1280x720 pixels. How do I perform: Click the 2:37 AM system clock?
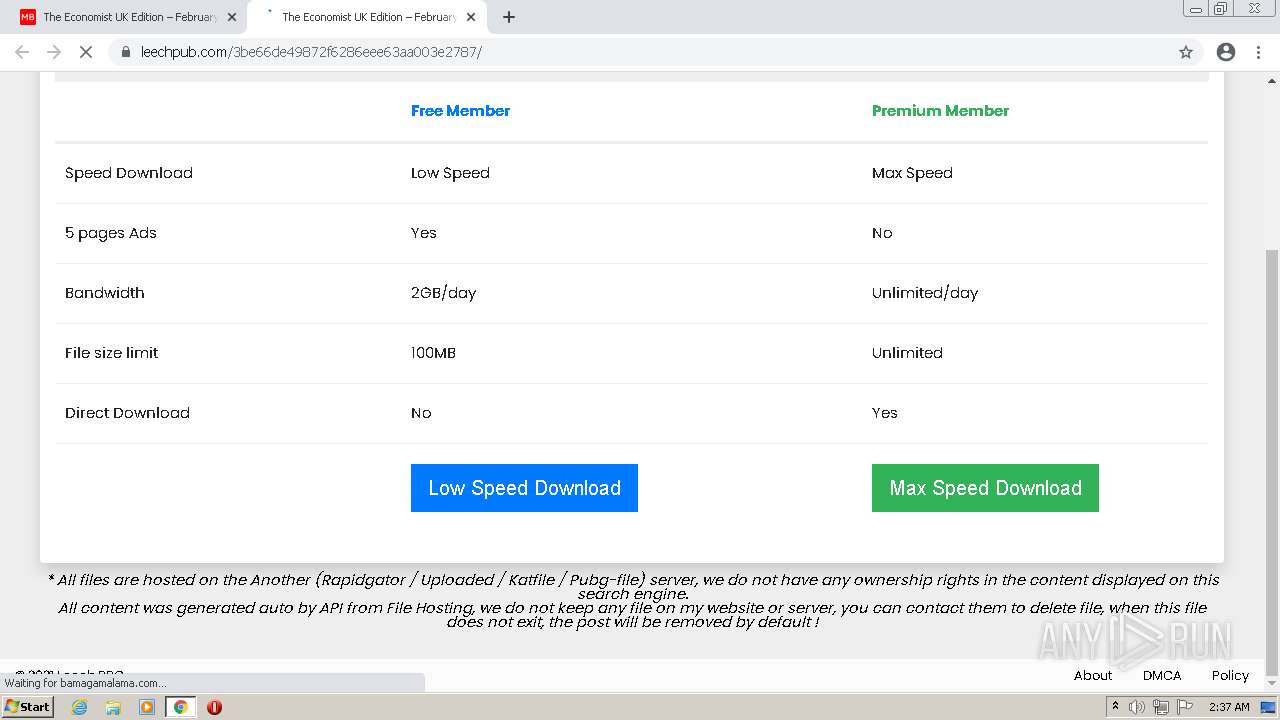[x=1229, y=707]
